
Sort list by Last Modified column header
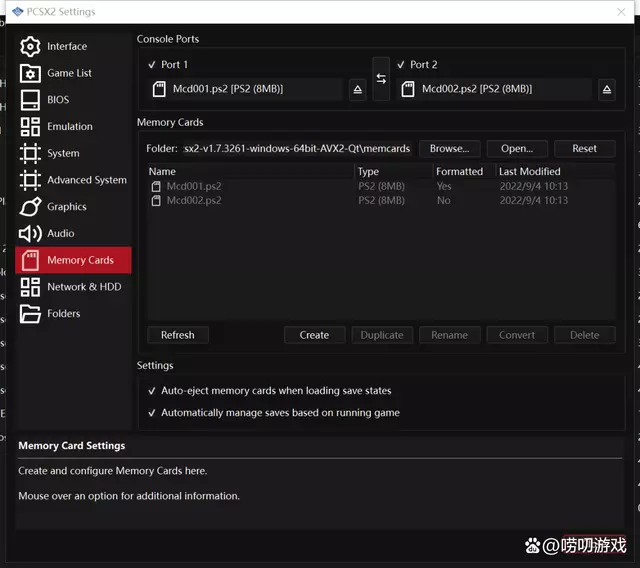point(556,172)
